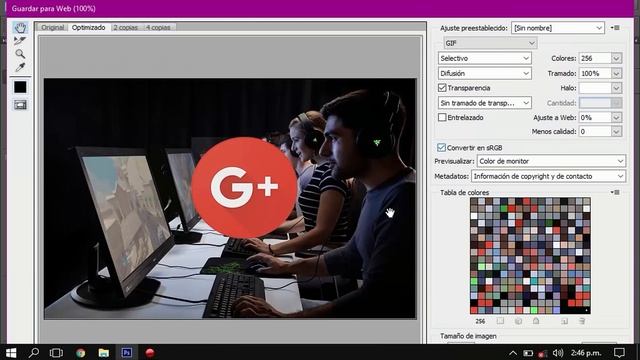
Task: Uncheck Convertir en sRGB checkbox
Action: click(x=441, y=147)
